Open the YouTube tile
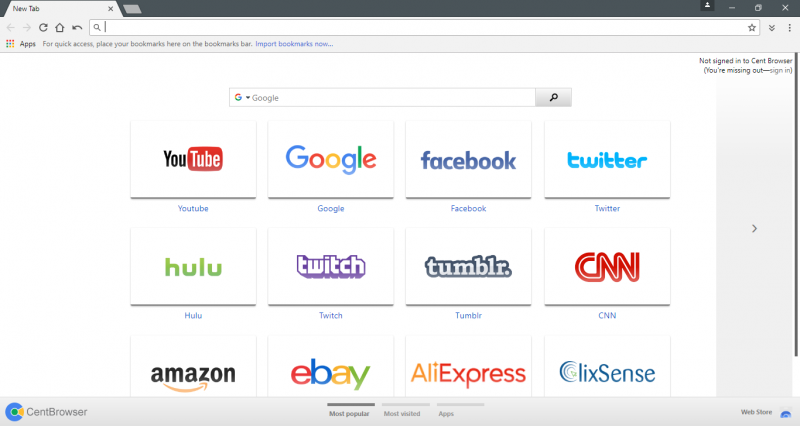800x426 pixels. [193, 159]
